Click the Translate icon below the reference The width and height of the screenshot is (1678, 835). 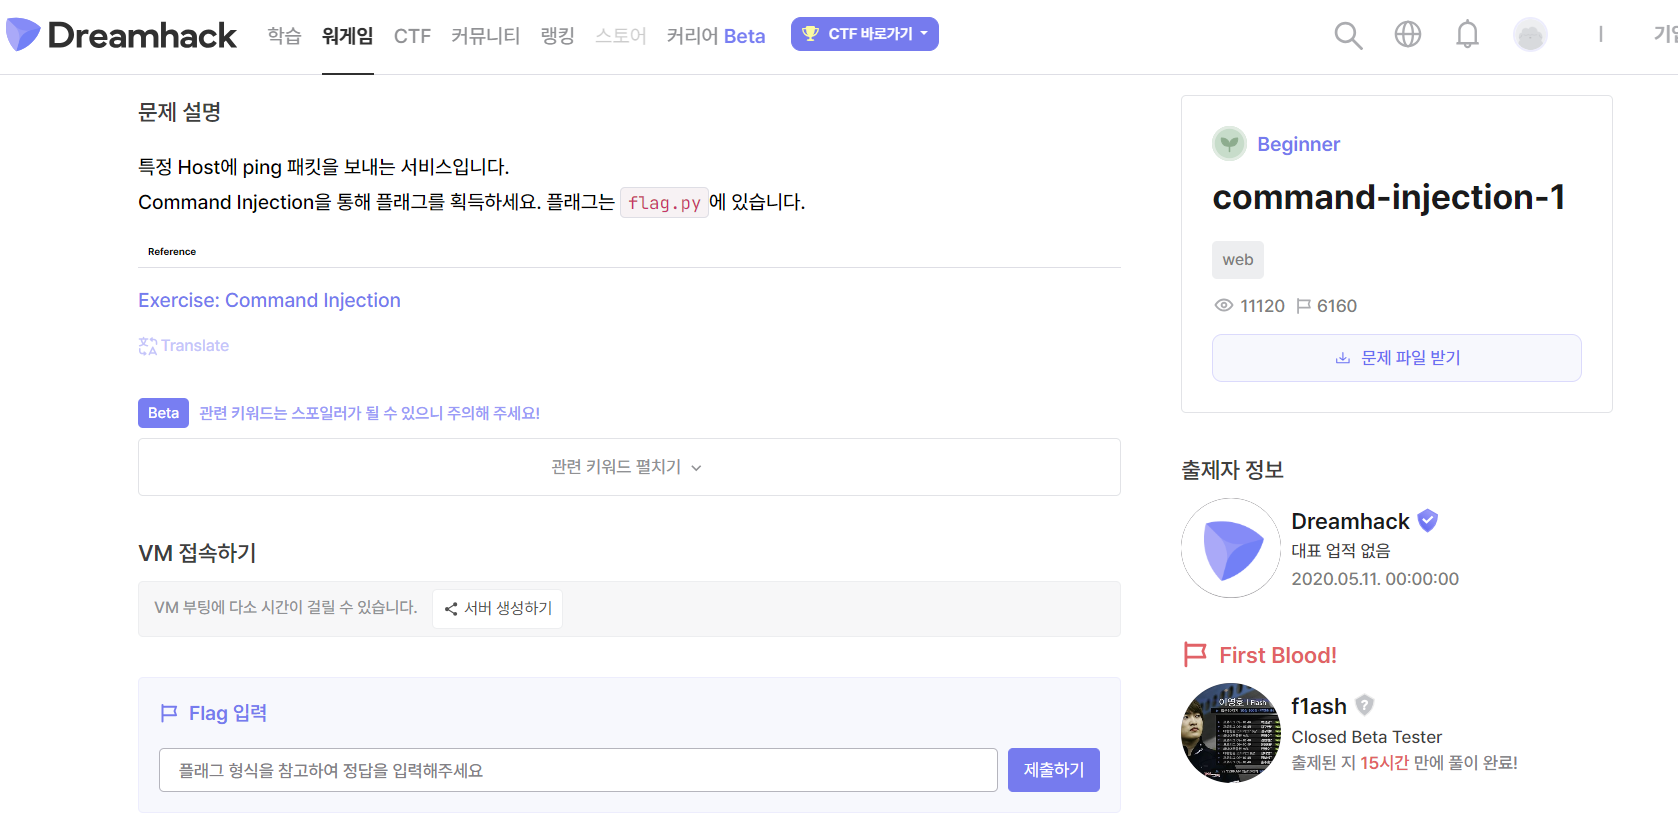(147, 345)
